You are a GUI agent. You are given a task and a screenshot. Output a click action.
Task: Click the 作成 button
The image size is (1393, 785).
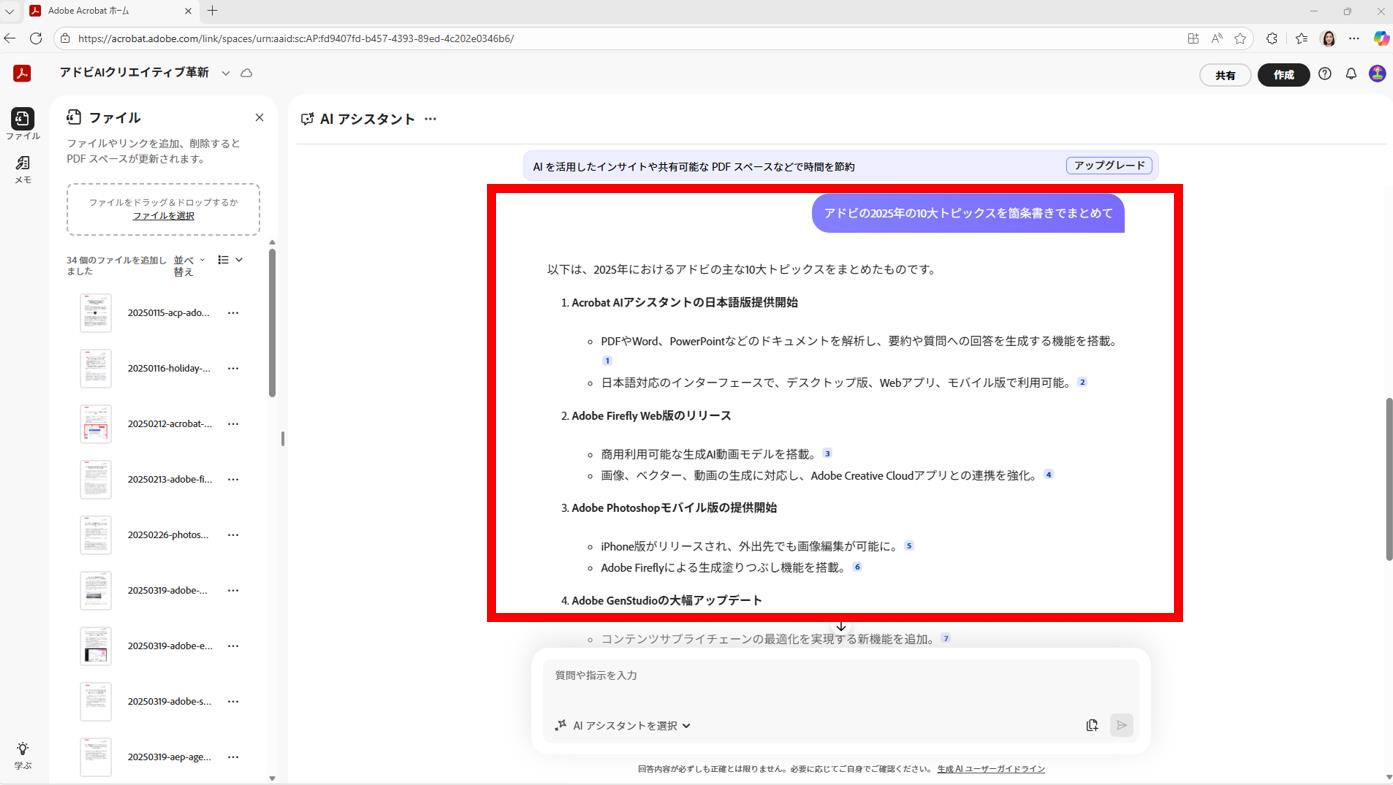click(1283, 75)
